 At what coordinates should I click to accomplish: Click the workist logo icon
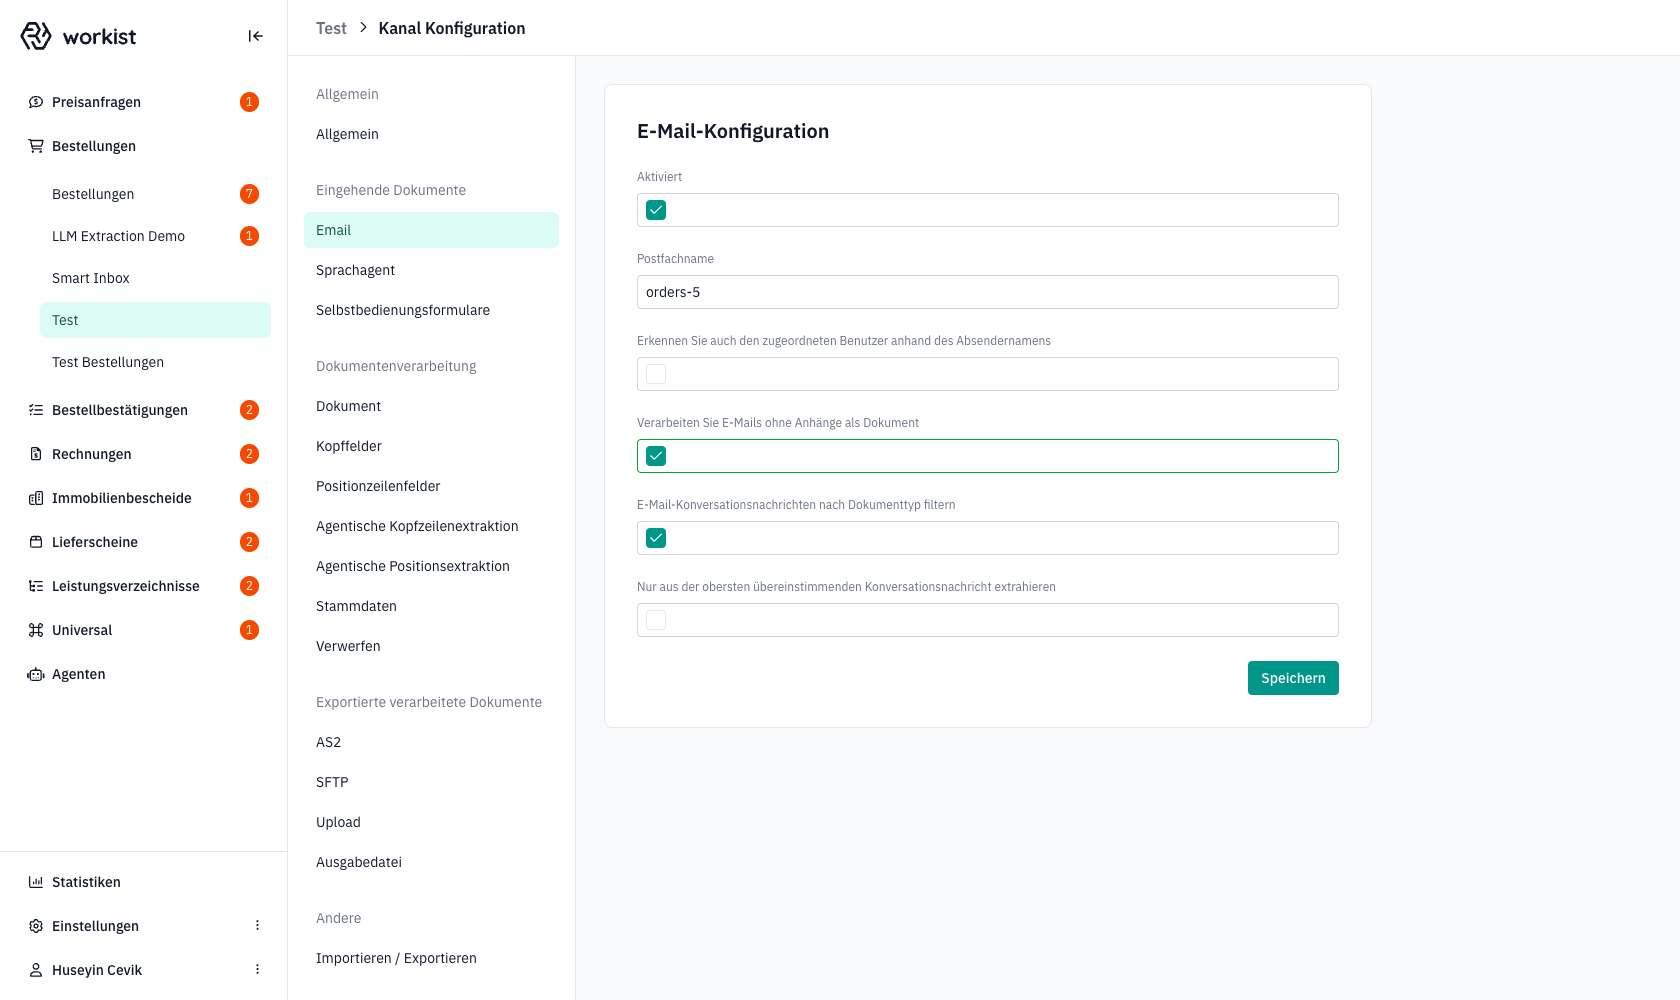coord(36,36)
